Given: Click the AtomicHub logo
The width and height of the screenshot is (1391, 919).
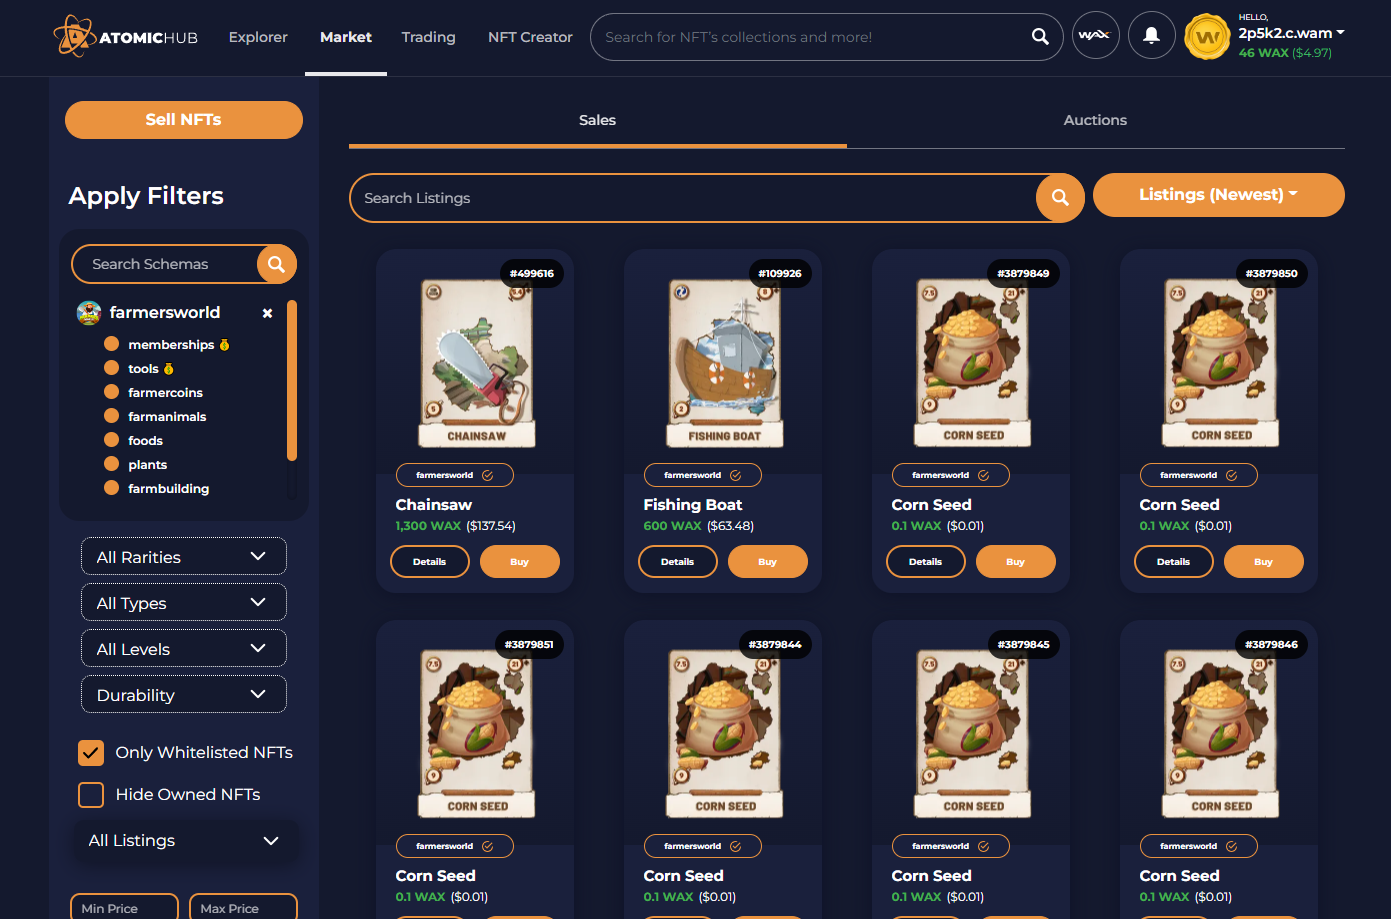Looking at the screenshot, I should point(125,37).
